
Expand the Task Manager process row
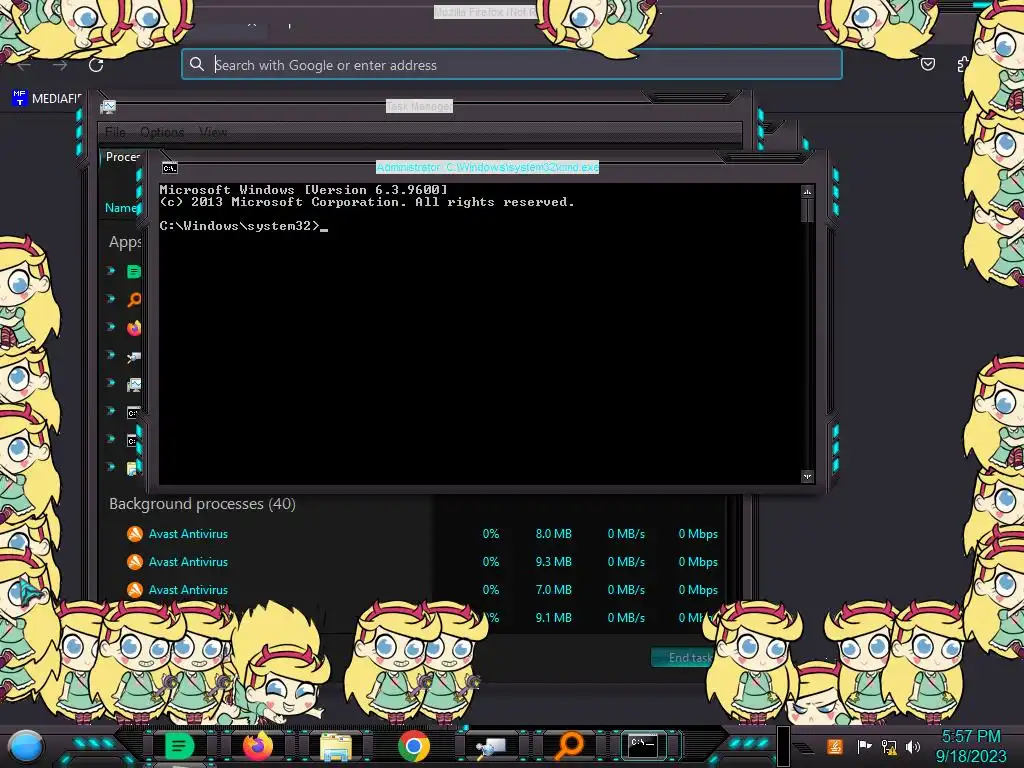(111, 383)
